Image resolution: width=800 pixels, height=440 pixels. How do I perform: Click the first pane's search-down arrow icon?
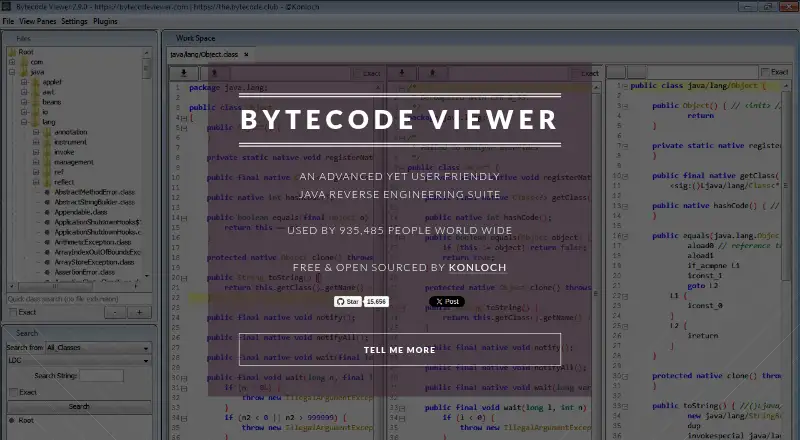(x=184, y=73)
